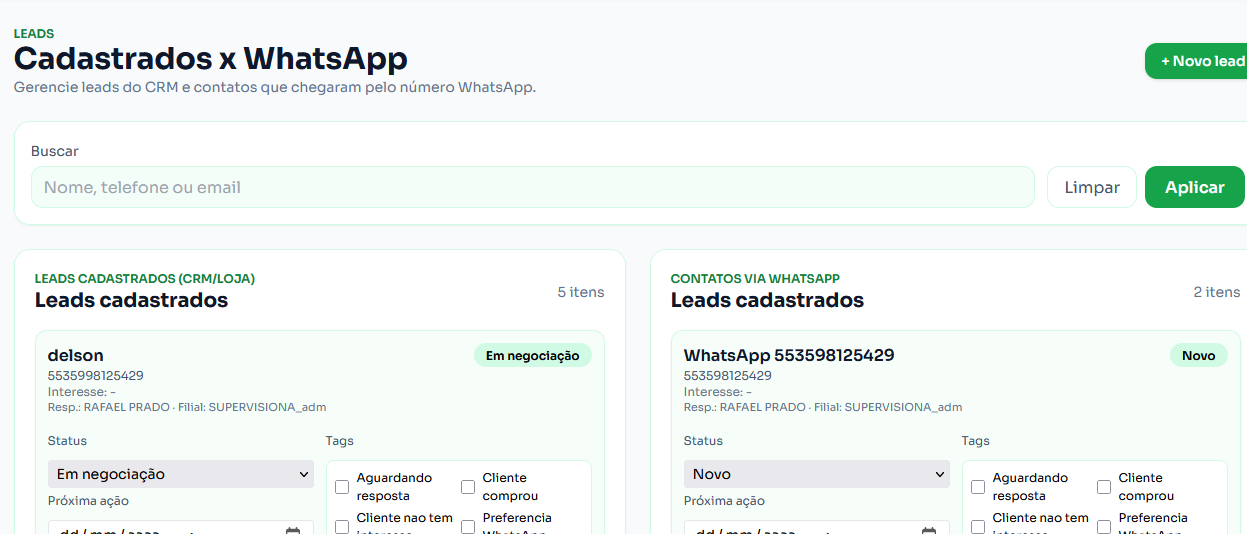Click the 'Novo' status badge
1247x534 pixels.
1198,355
